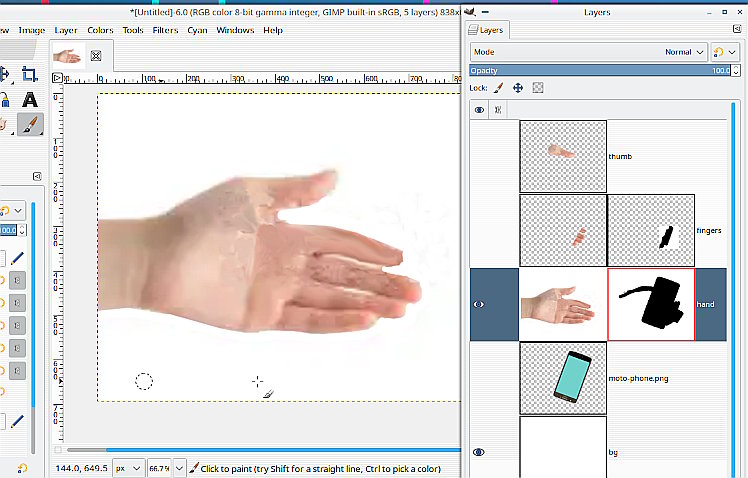Toggle lock alpha channel icon
748x478 pixels.
pyautogui.click(x=538, y=88)
